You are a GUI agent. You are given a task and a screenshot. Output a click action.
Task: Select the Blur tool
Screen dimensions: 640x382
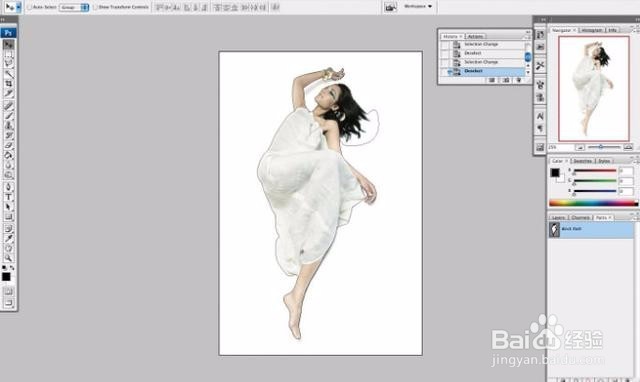[x=9, y=165]
